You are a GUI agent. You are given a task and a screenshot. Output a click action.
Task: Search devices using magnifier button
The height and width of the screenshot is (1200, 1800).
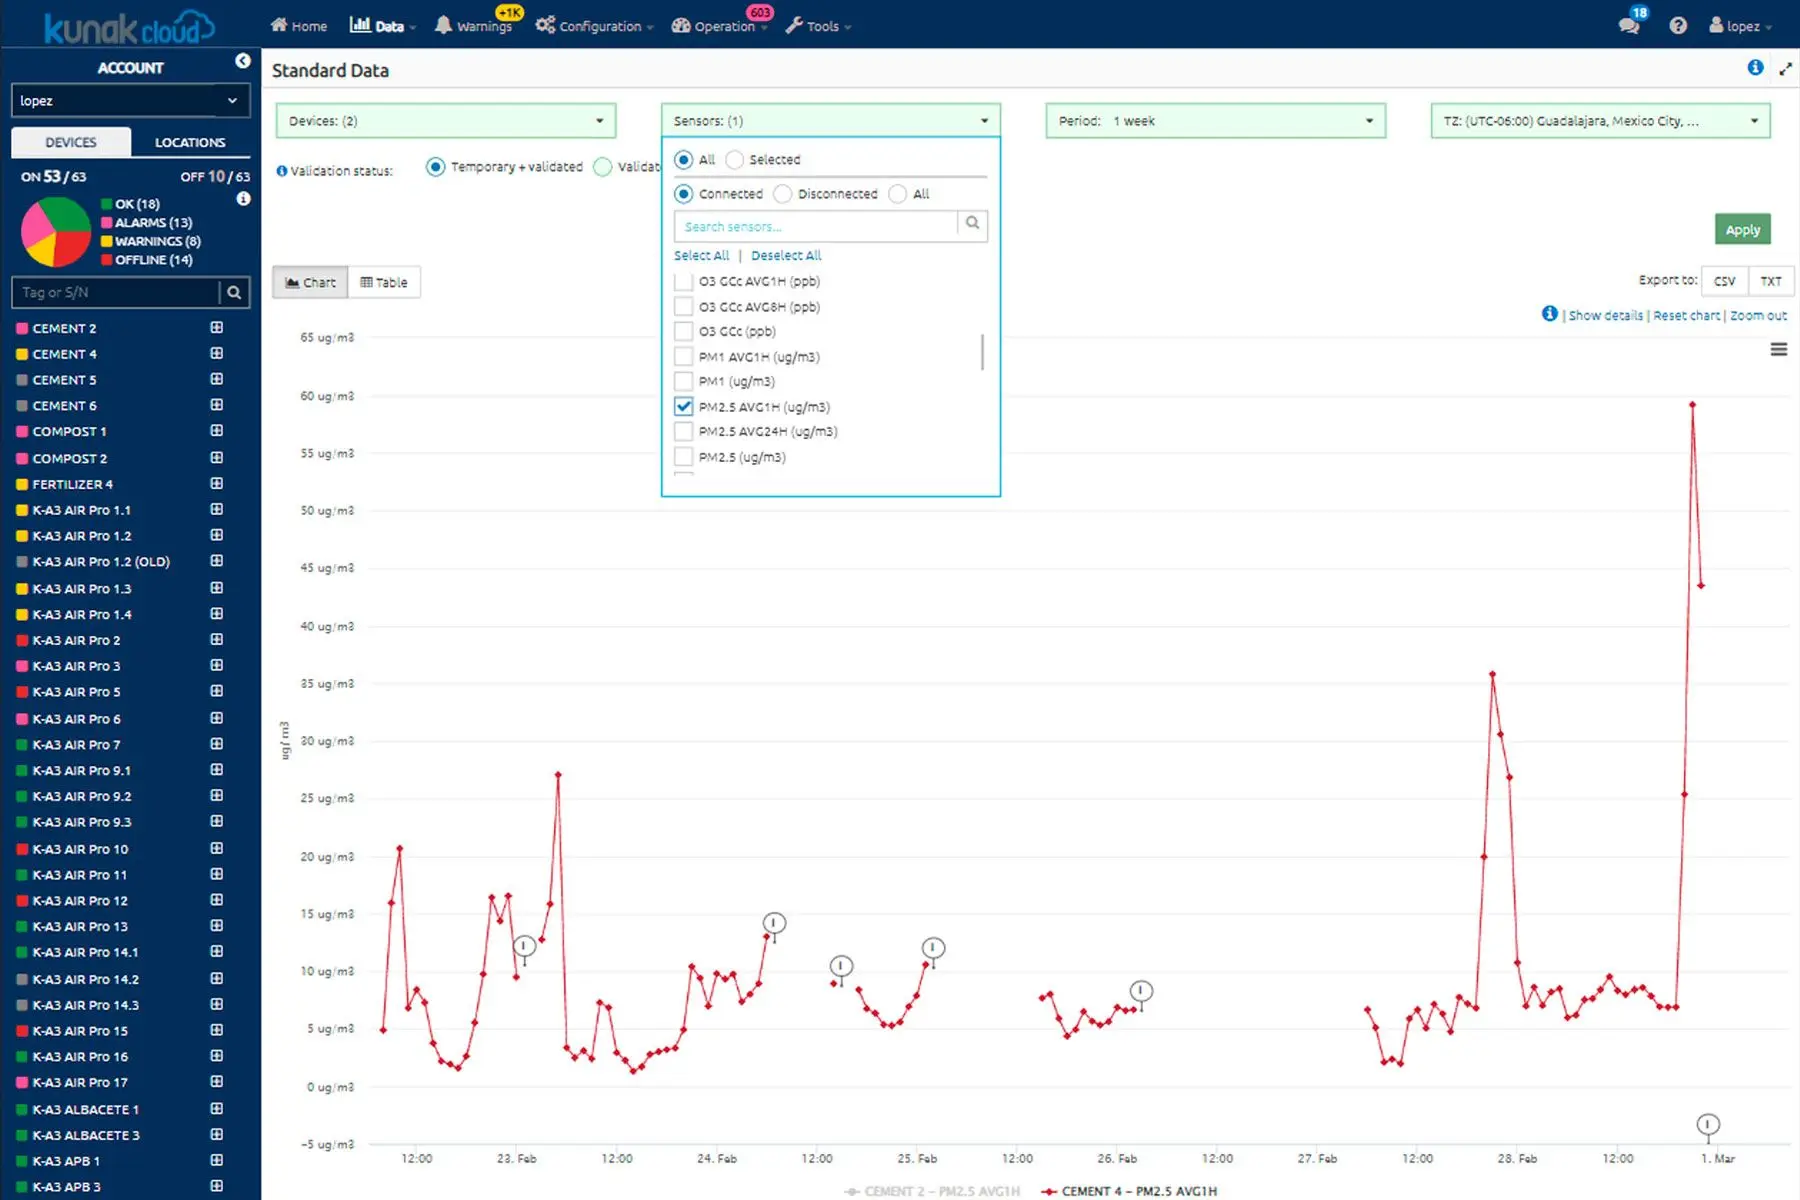coord(234,292)
